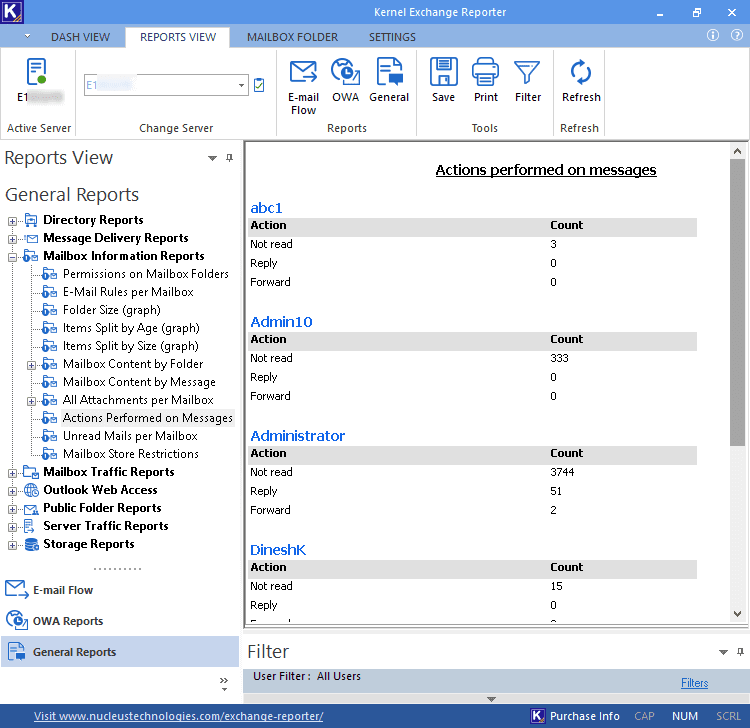Expand the Directory Reports node
Viewport: 750px width, 728px height.
click(12, 221)
